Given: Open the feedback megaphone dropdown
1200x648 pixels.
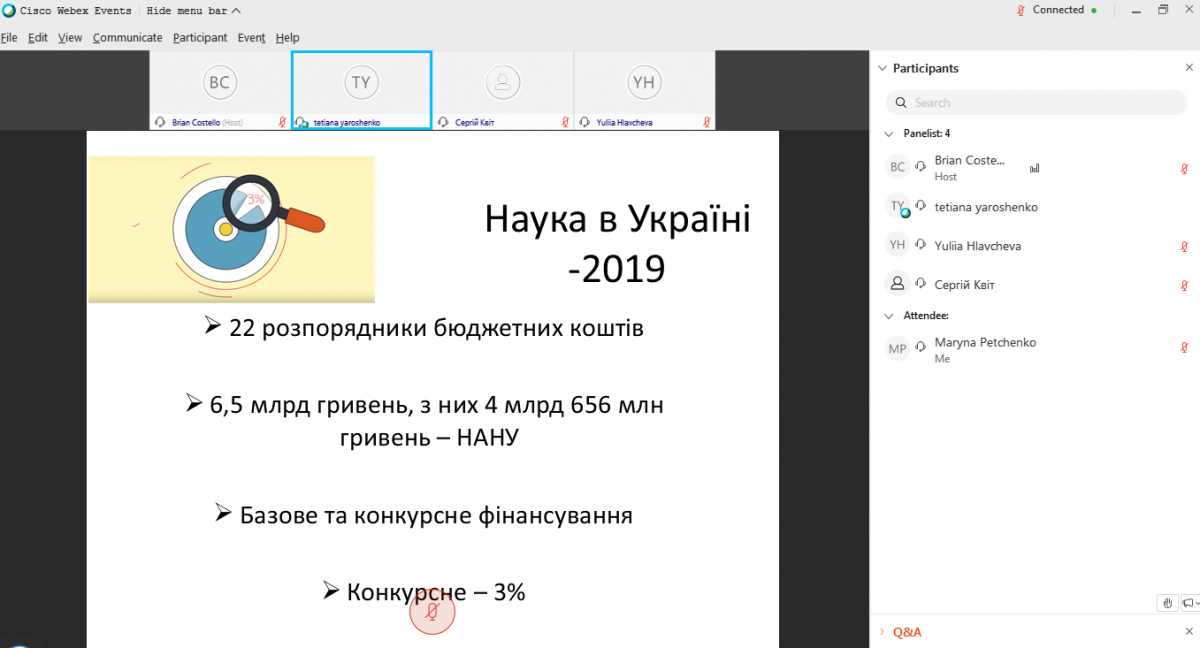Looking at the screenshot, I should (x=1189, y=602).
